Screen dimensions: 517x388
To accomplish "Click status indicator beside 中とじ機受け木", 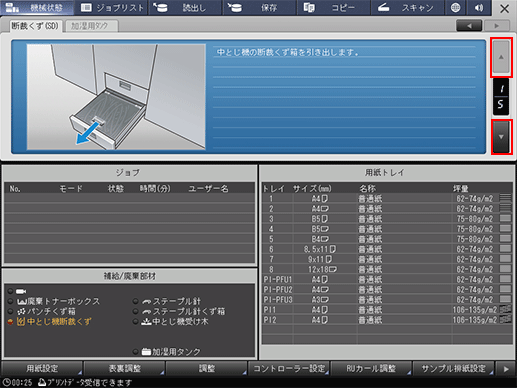I will pos(136,322).
